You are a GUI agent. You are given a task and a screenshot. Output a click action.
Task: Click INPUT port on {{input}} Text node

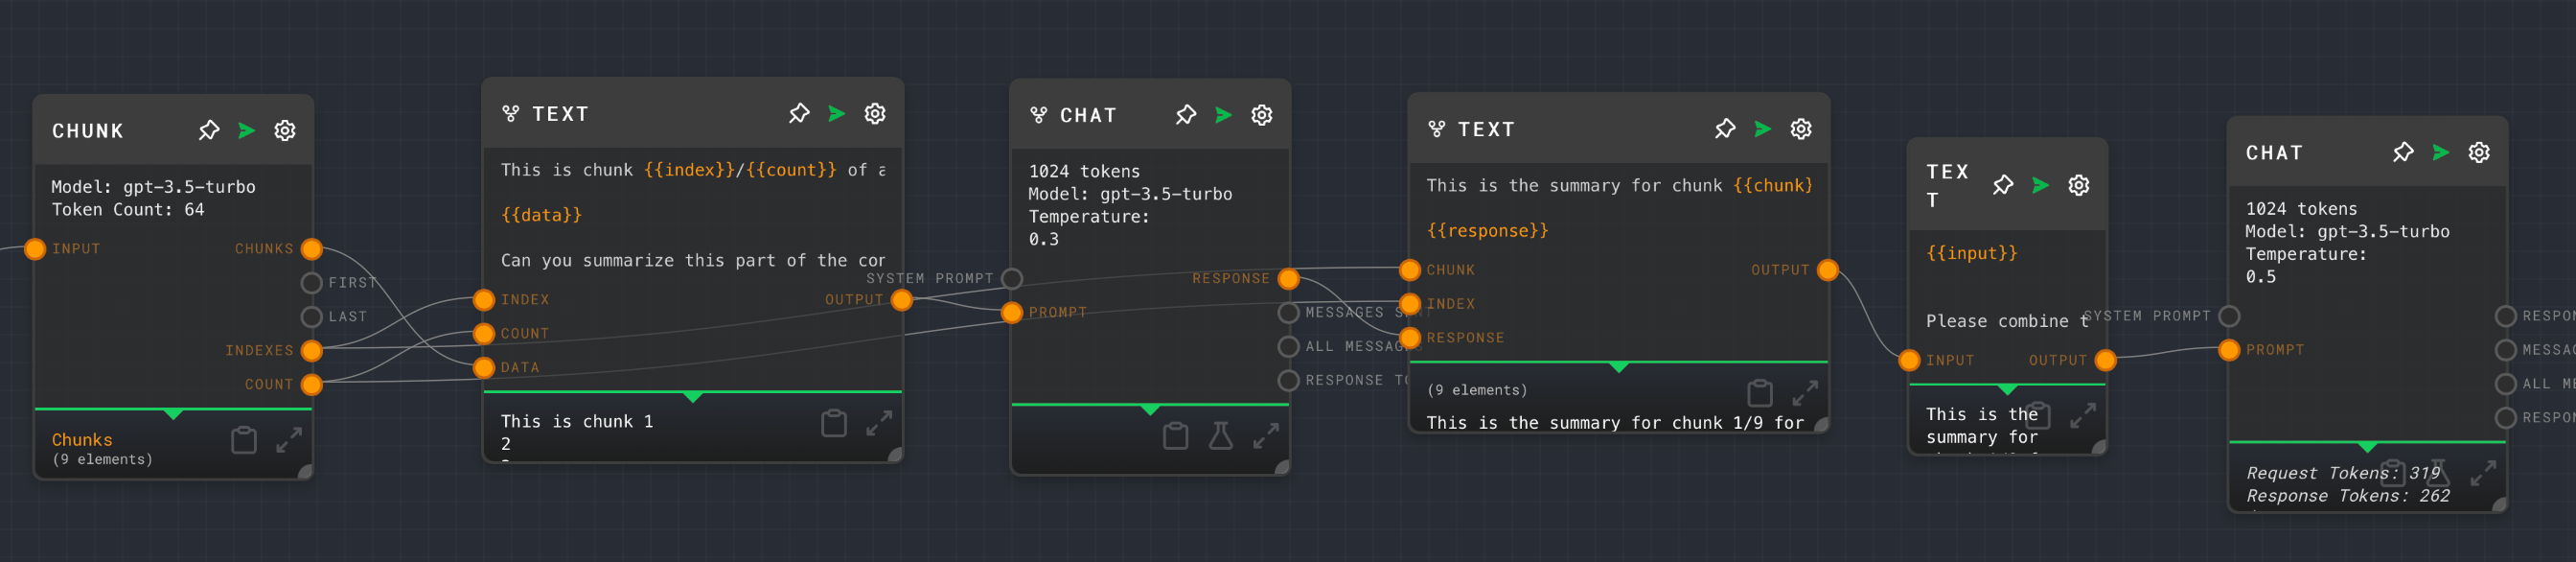(1910, 360)
